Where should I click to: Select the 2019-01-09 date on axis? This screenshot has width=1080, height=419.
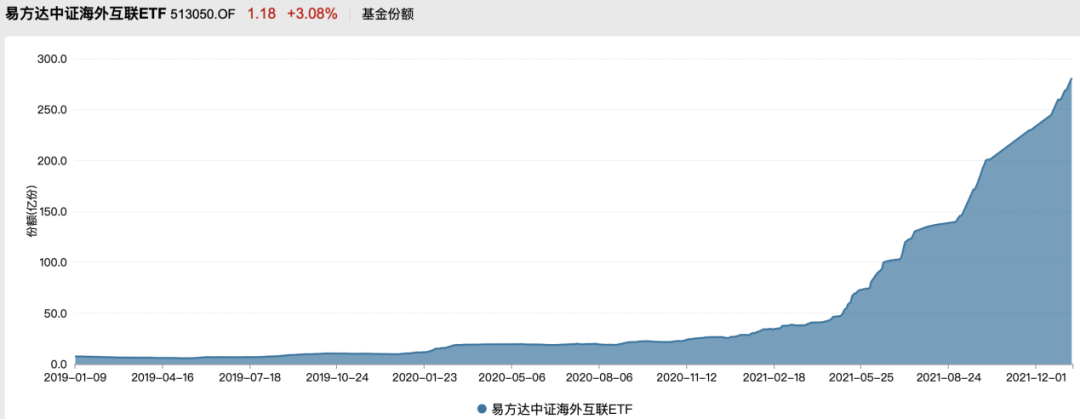[x=74, y=378]
